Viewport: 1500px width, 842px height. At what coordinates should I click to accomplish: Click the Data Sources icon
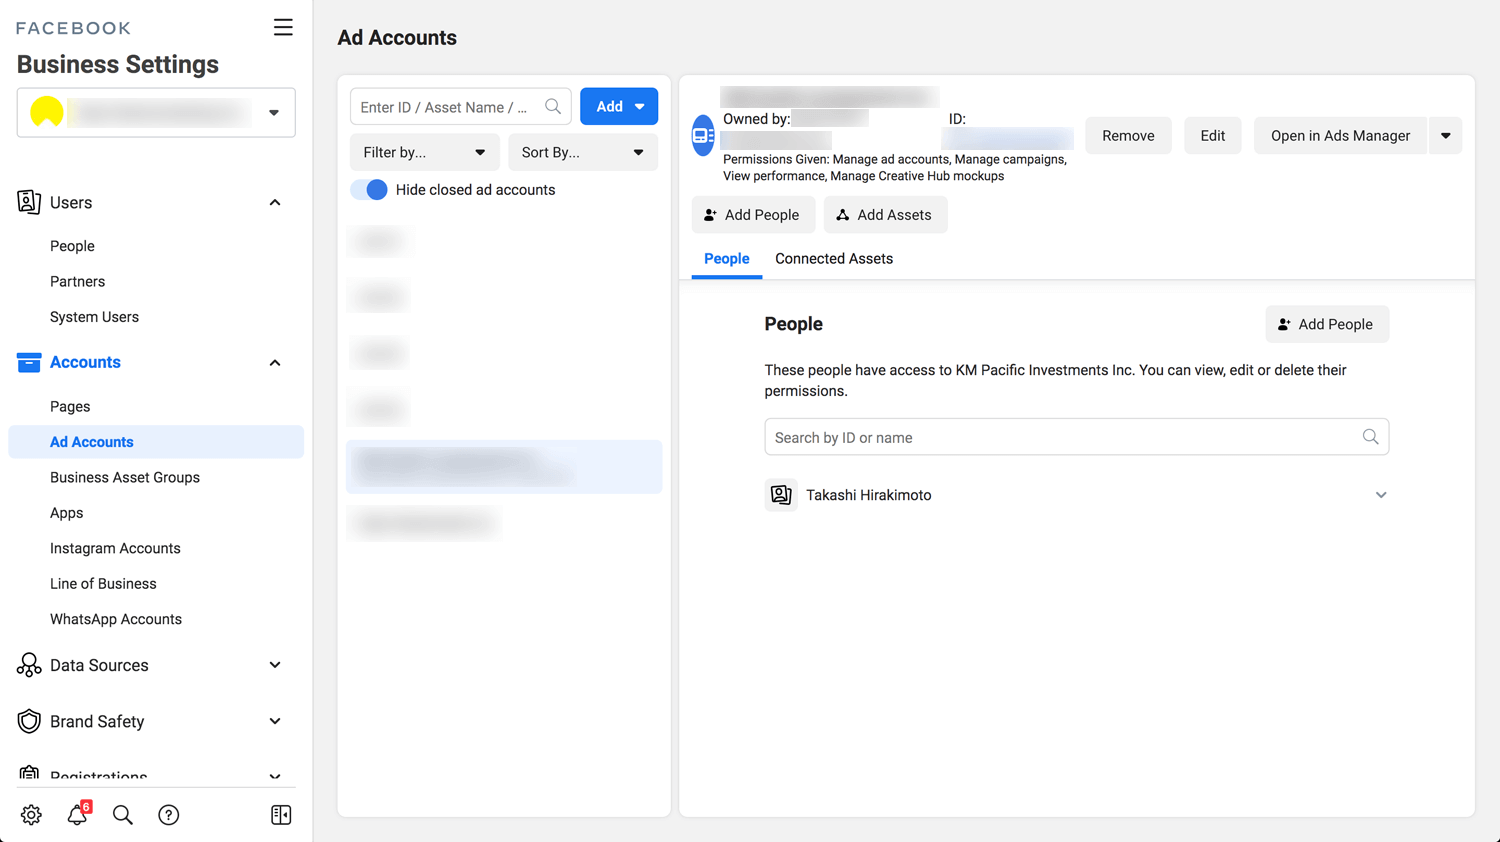click(x=29, y=665)
